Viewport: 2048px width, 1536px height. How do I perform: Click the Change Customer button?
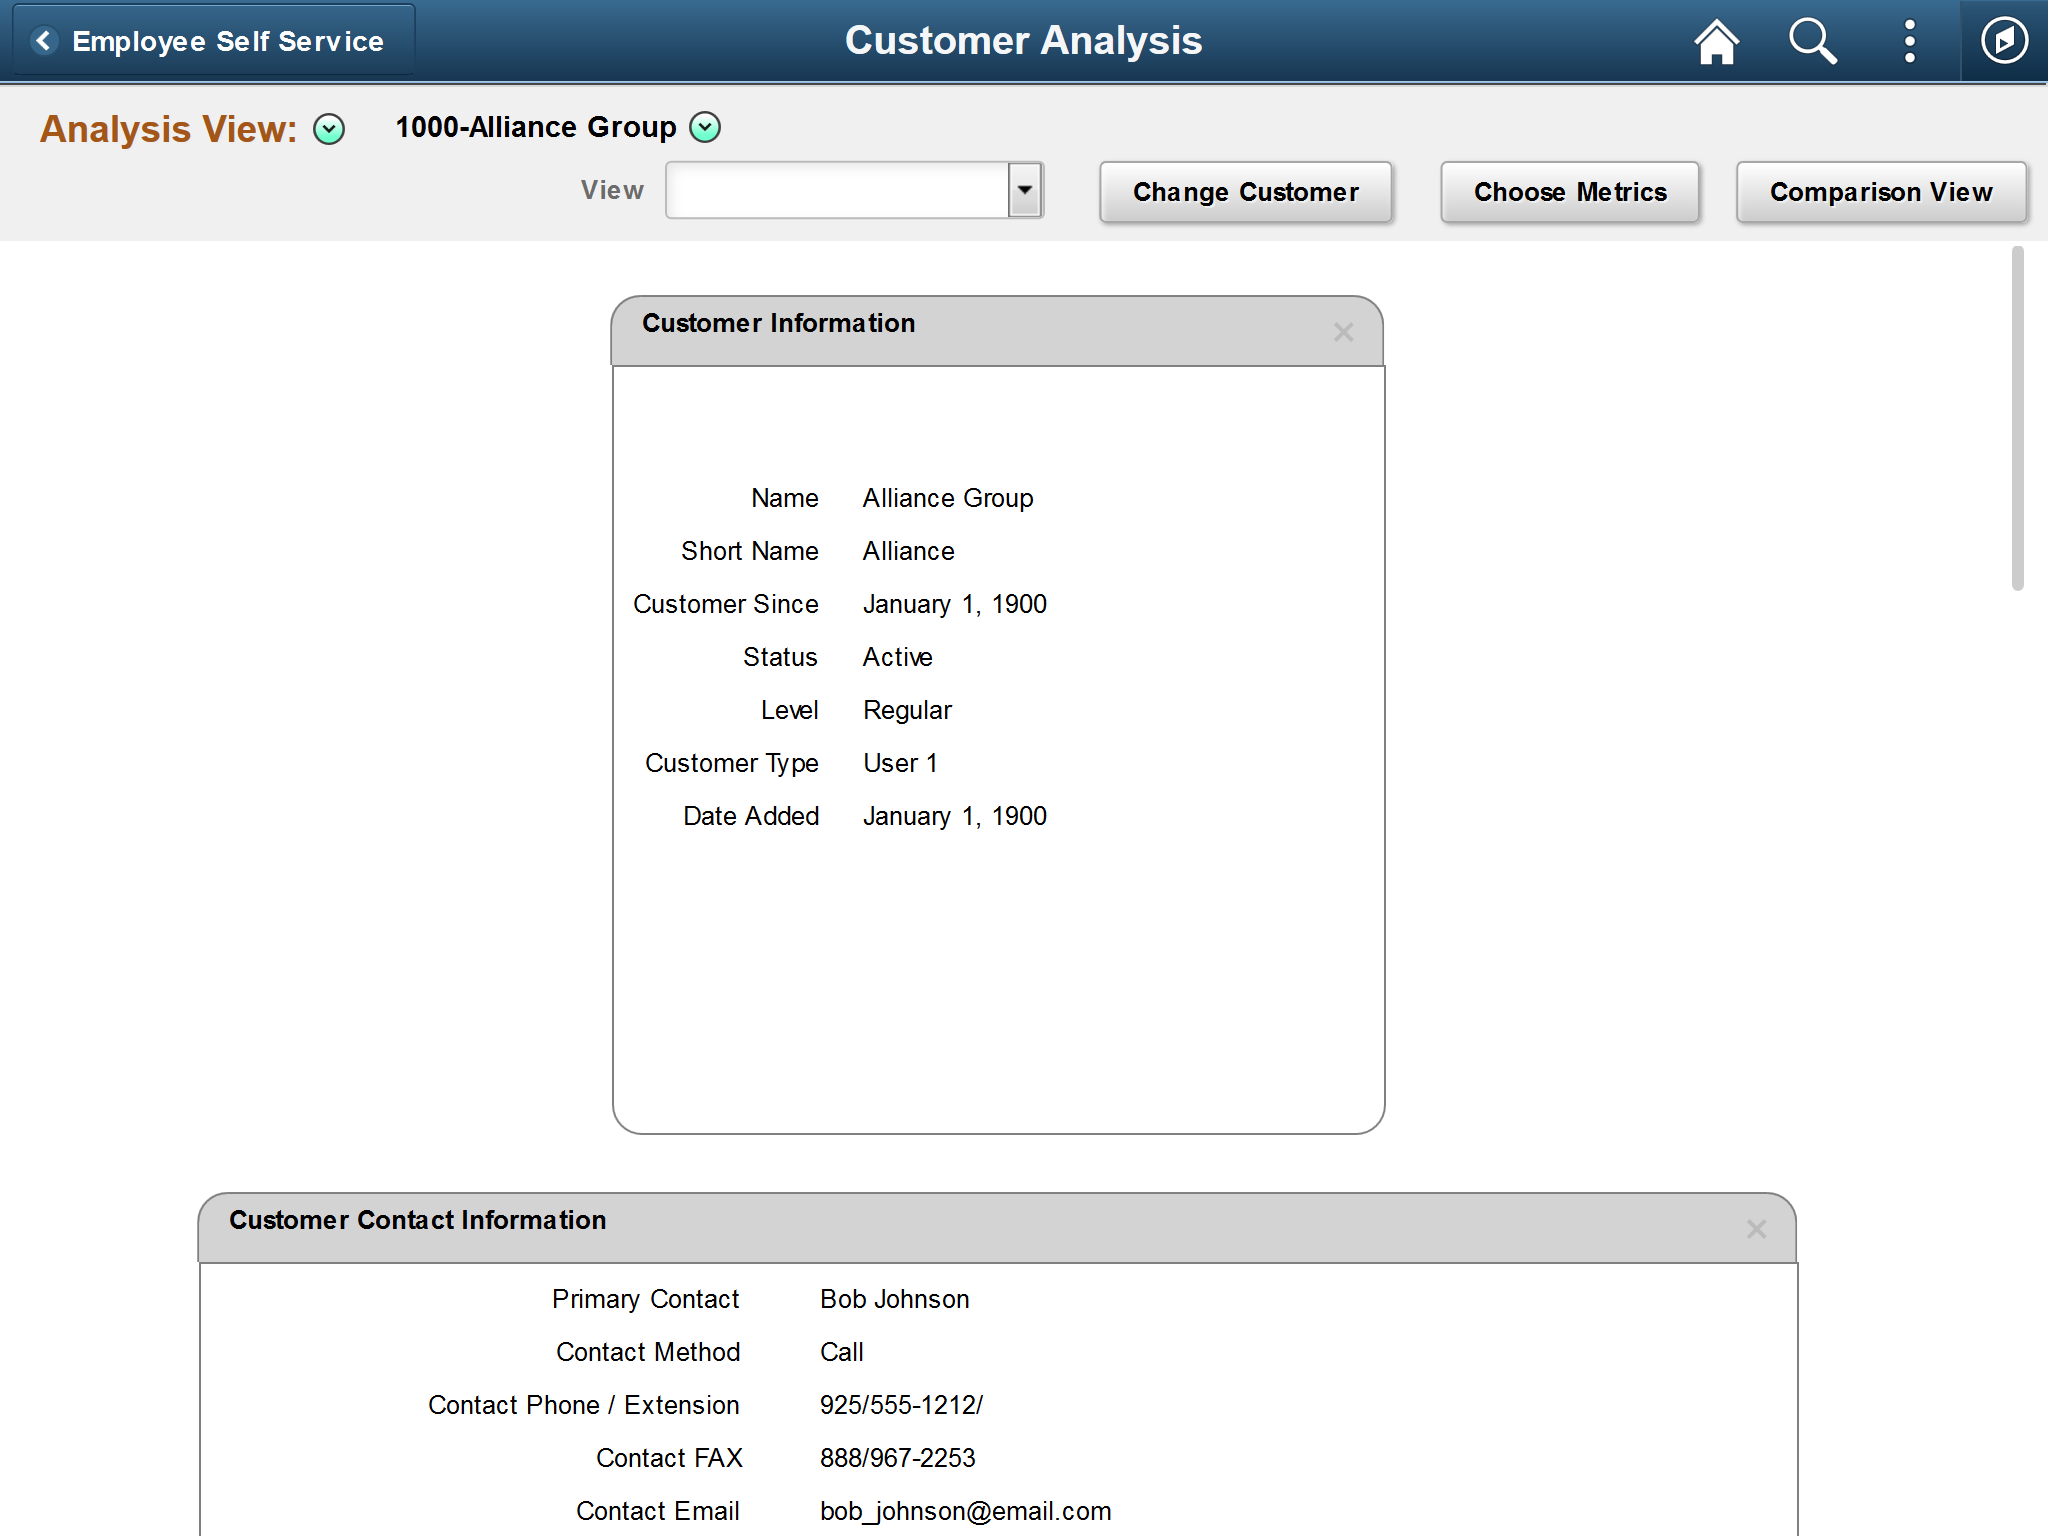1245,192
